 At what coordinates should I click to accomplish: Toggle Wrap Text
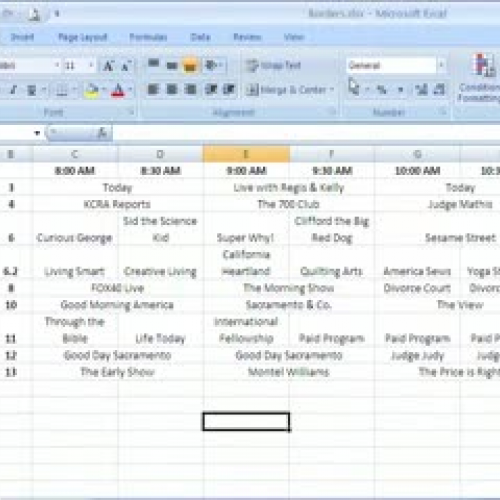coord(273,65)
